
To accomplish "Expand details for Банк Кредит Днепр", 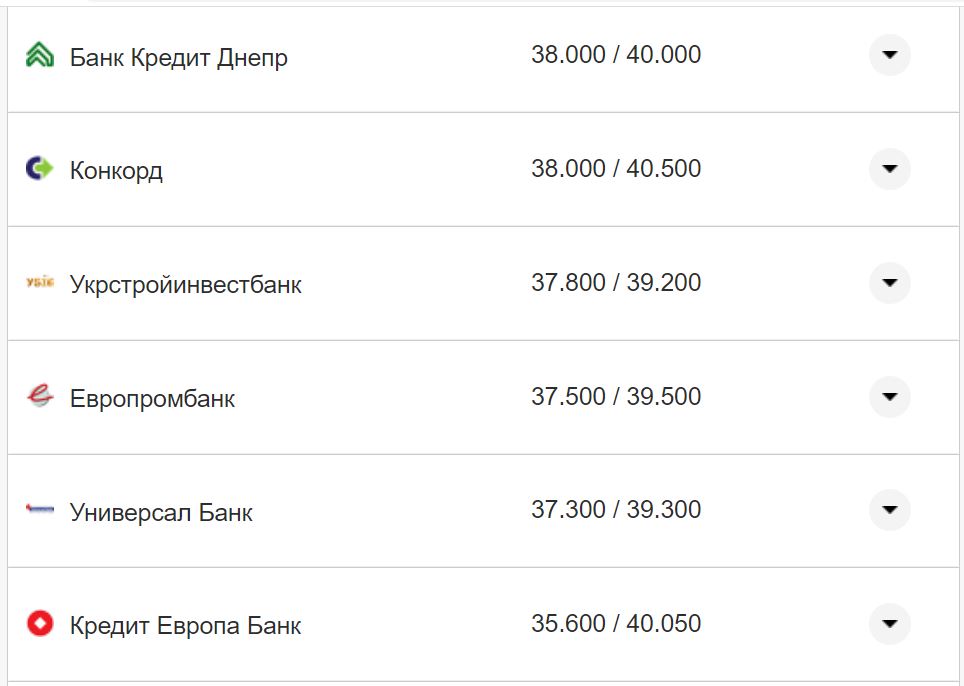I will point(889,56).
